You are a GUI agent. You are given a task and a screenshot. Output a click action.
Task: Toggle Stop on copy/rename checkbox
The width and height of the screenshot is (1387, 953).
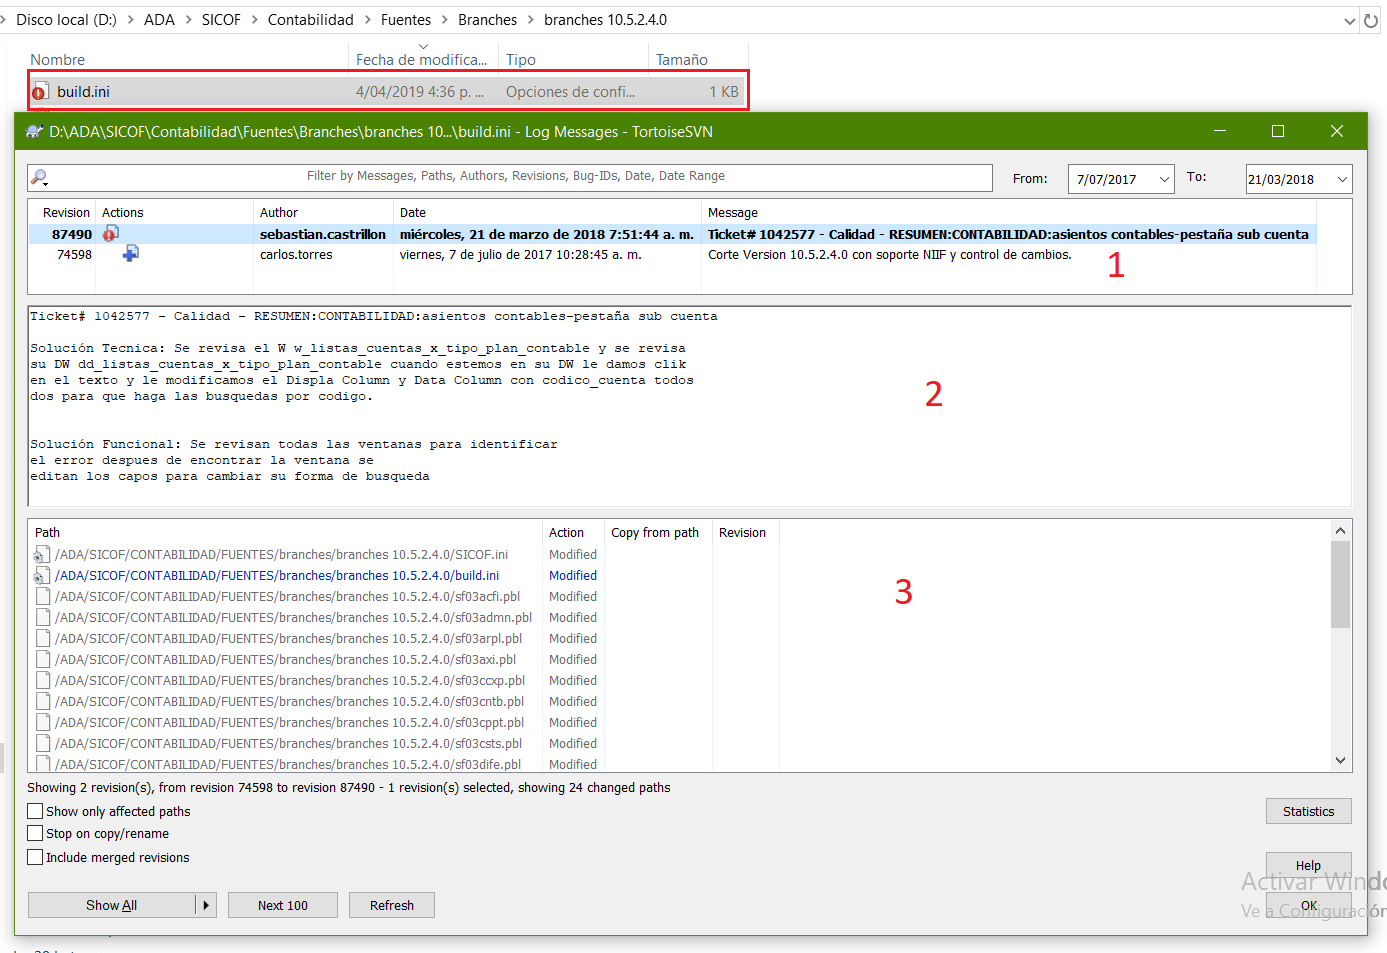36,833
